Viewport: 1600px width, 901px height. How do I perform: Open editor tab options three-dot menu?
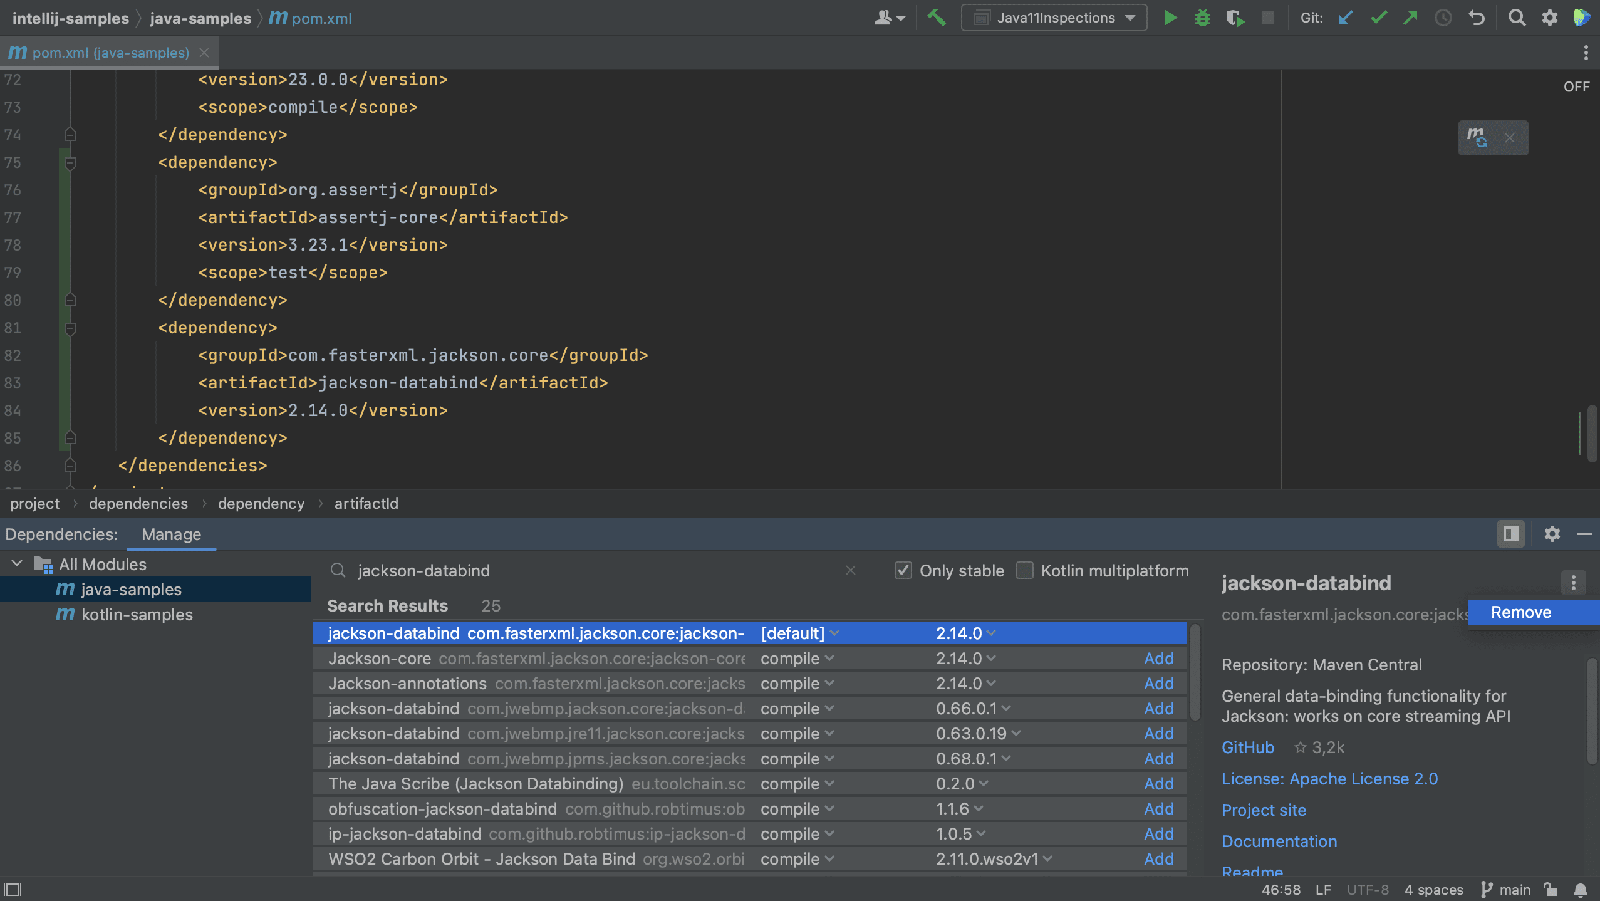pyautogui.click(x=1585, y=53)
